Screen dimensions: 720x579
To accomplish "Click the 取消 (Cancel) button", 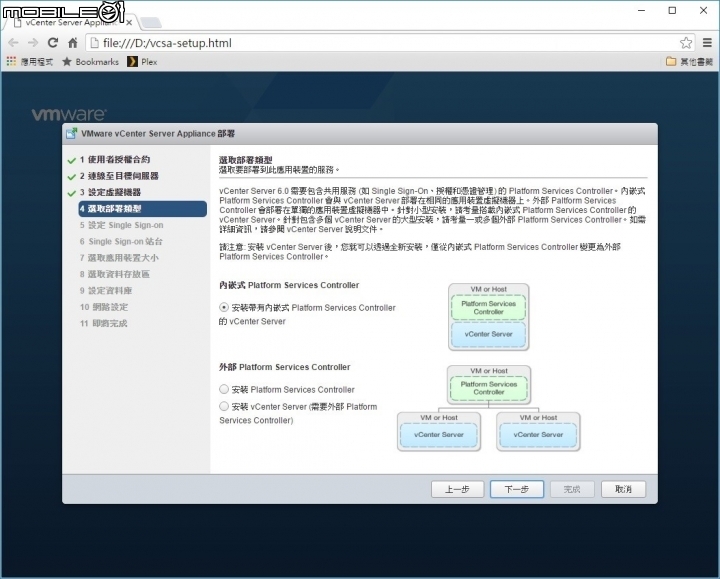I will tap(623, 489).
